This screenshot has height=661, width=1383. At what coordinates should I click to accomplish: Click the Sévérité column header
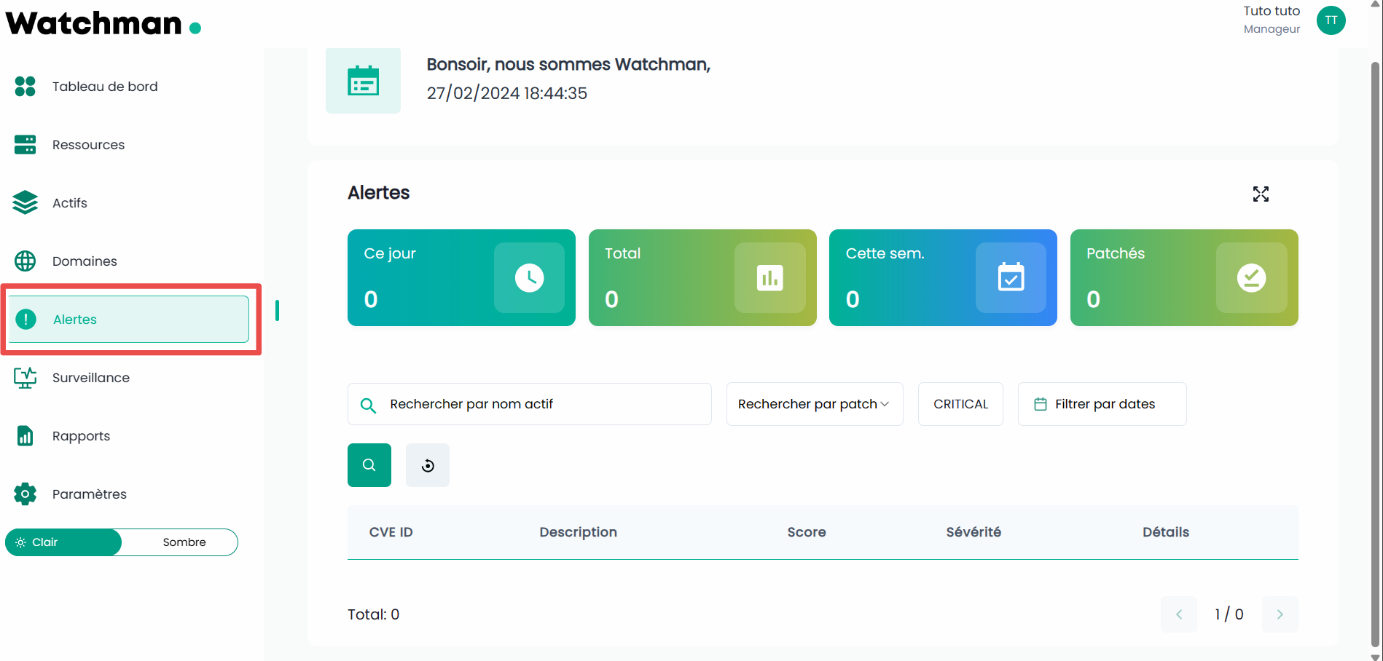click(x=973, y=532)
